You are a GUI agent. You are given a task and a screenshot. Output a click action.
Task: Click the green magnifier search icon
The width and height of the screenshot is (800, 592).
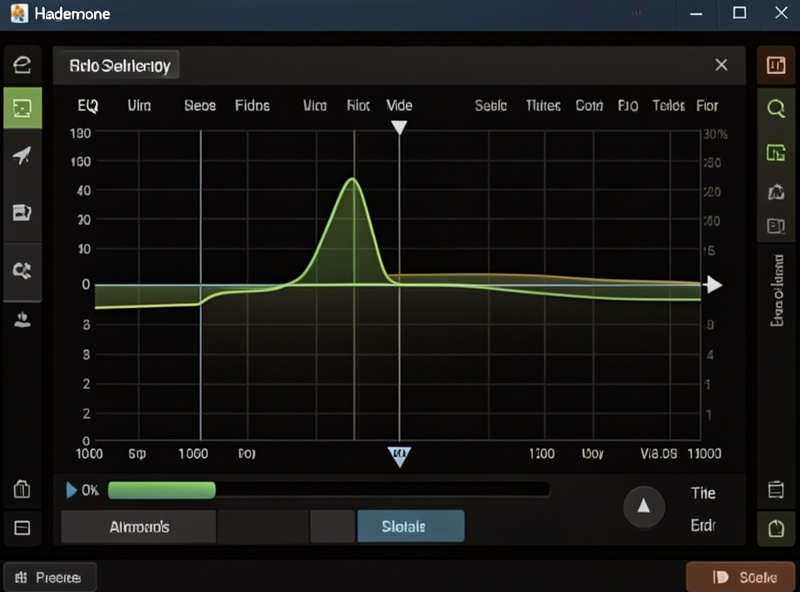click(x=776, y=108)
